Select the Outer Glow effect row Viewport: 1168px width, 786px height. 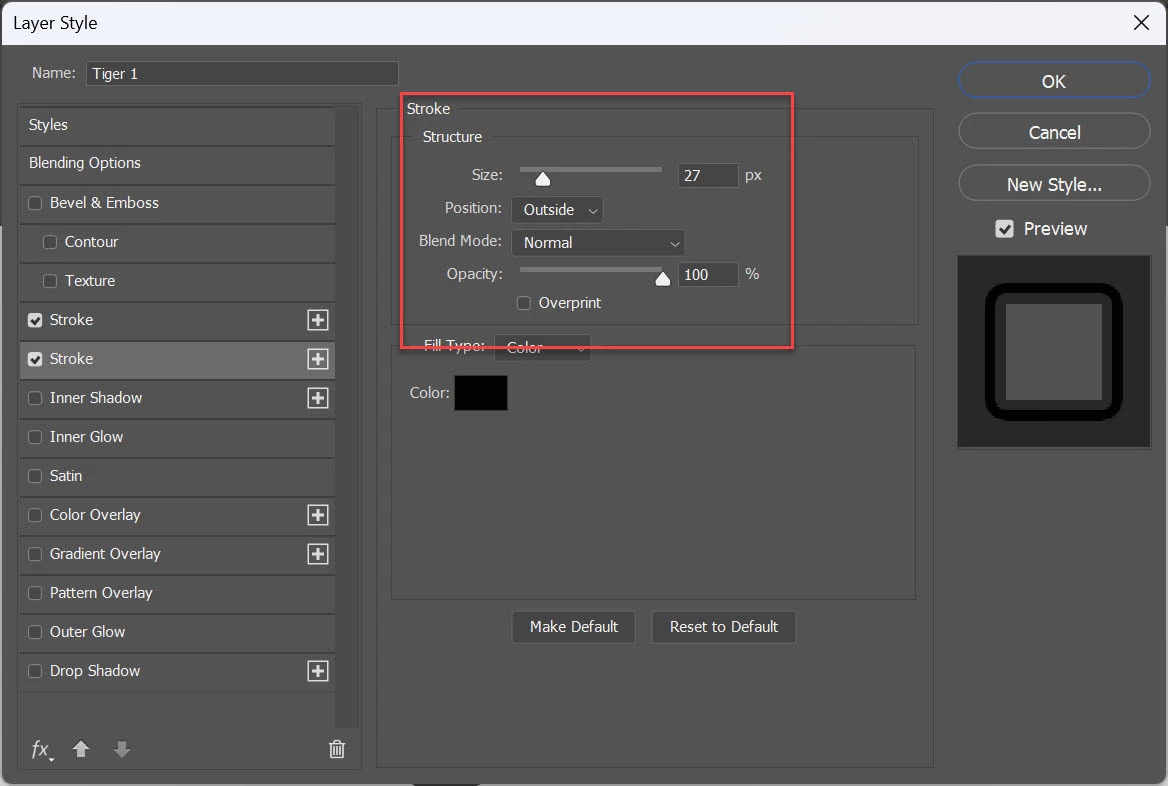coord(177,632)
